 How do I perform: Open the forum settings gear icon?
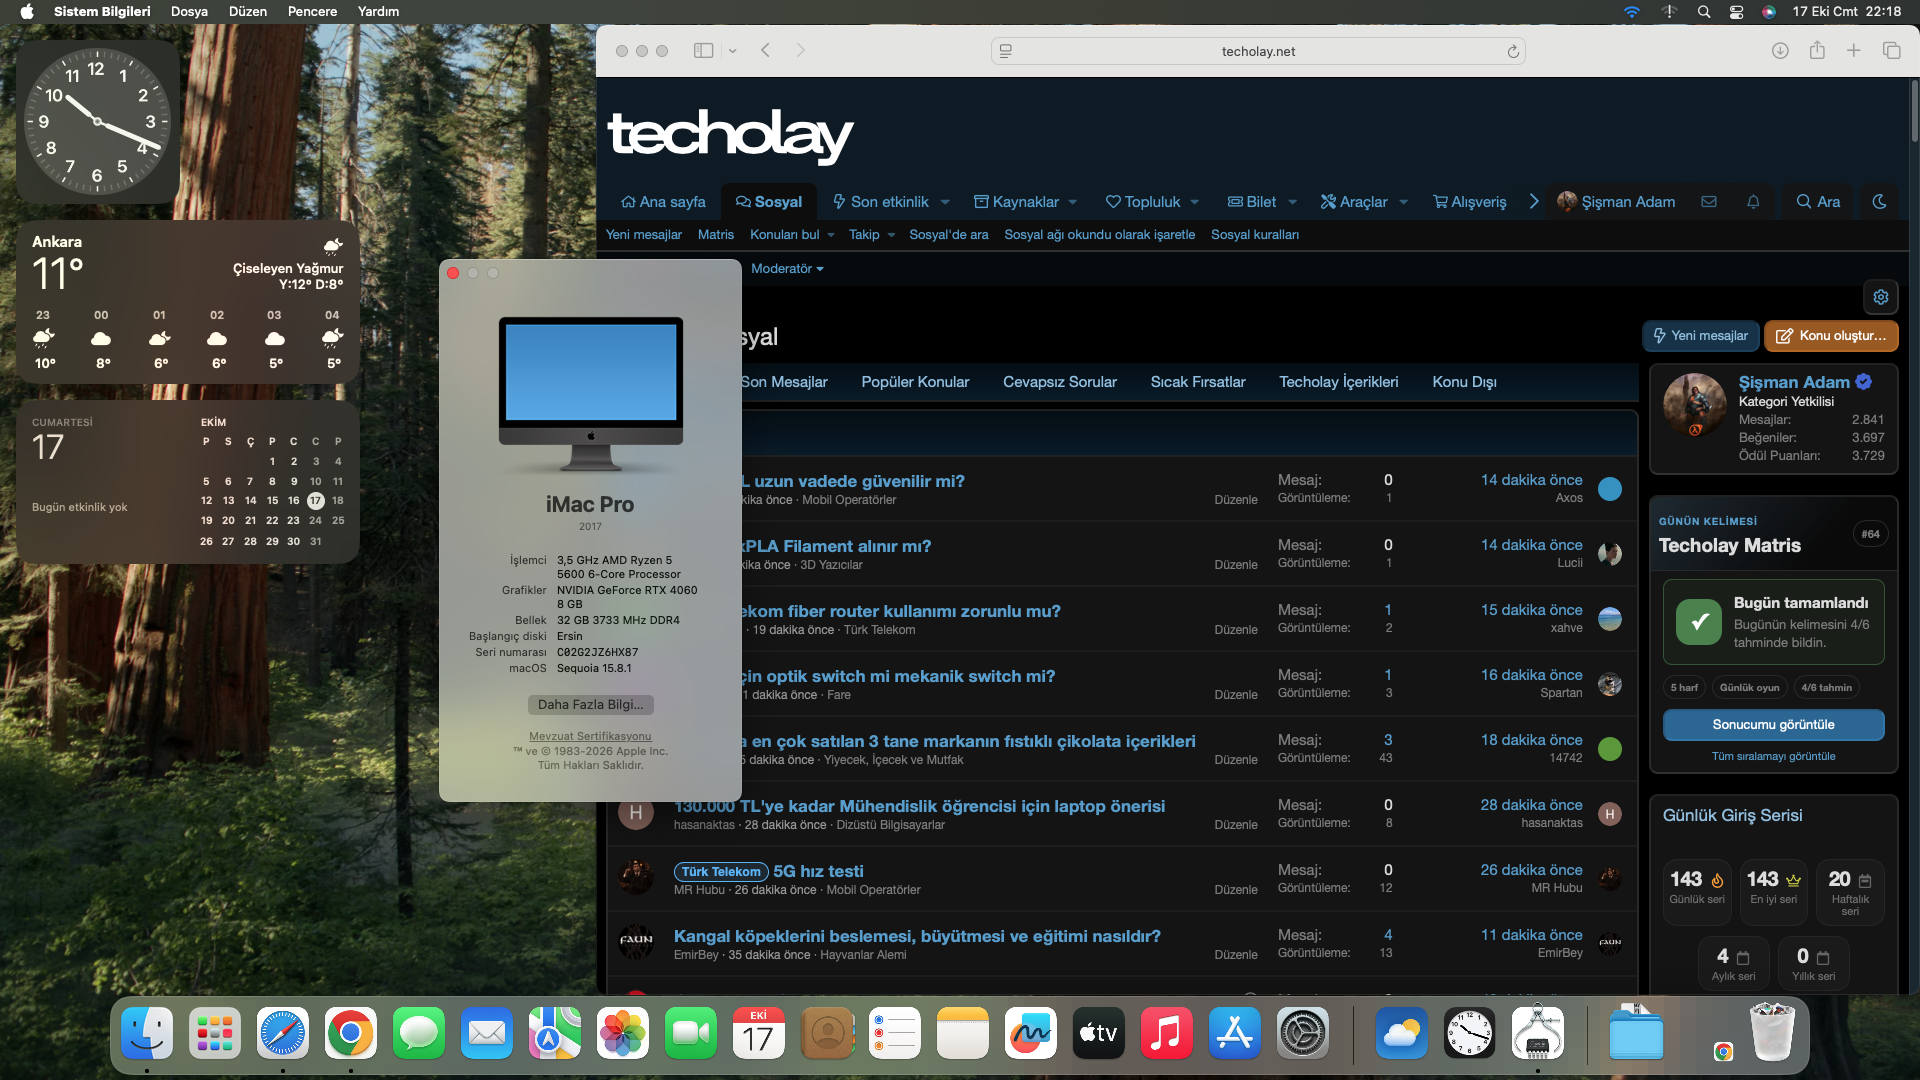click(1881, 297)
